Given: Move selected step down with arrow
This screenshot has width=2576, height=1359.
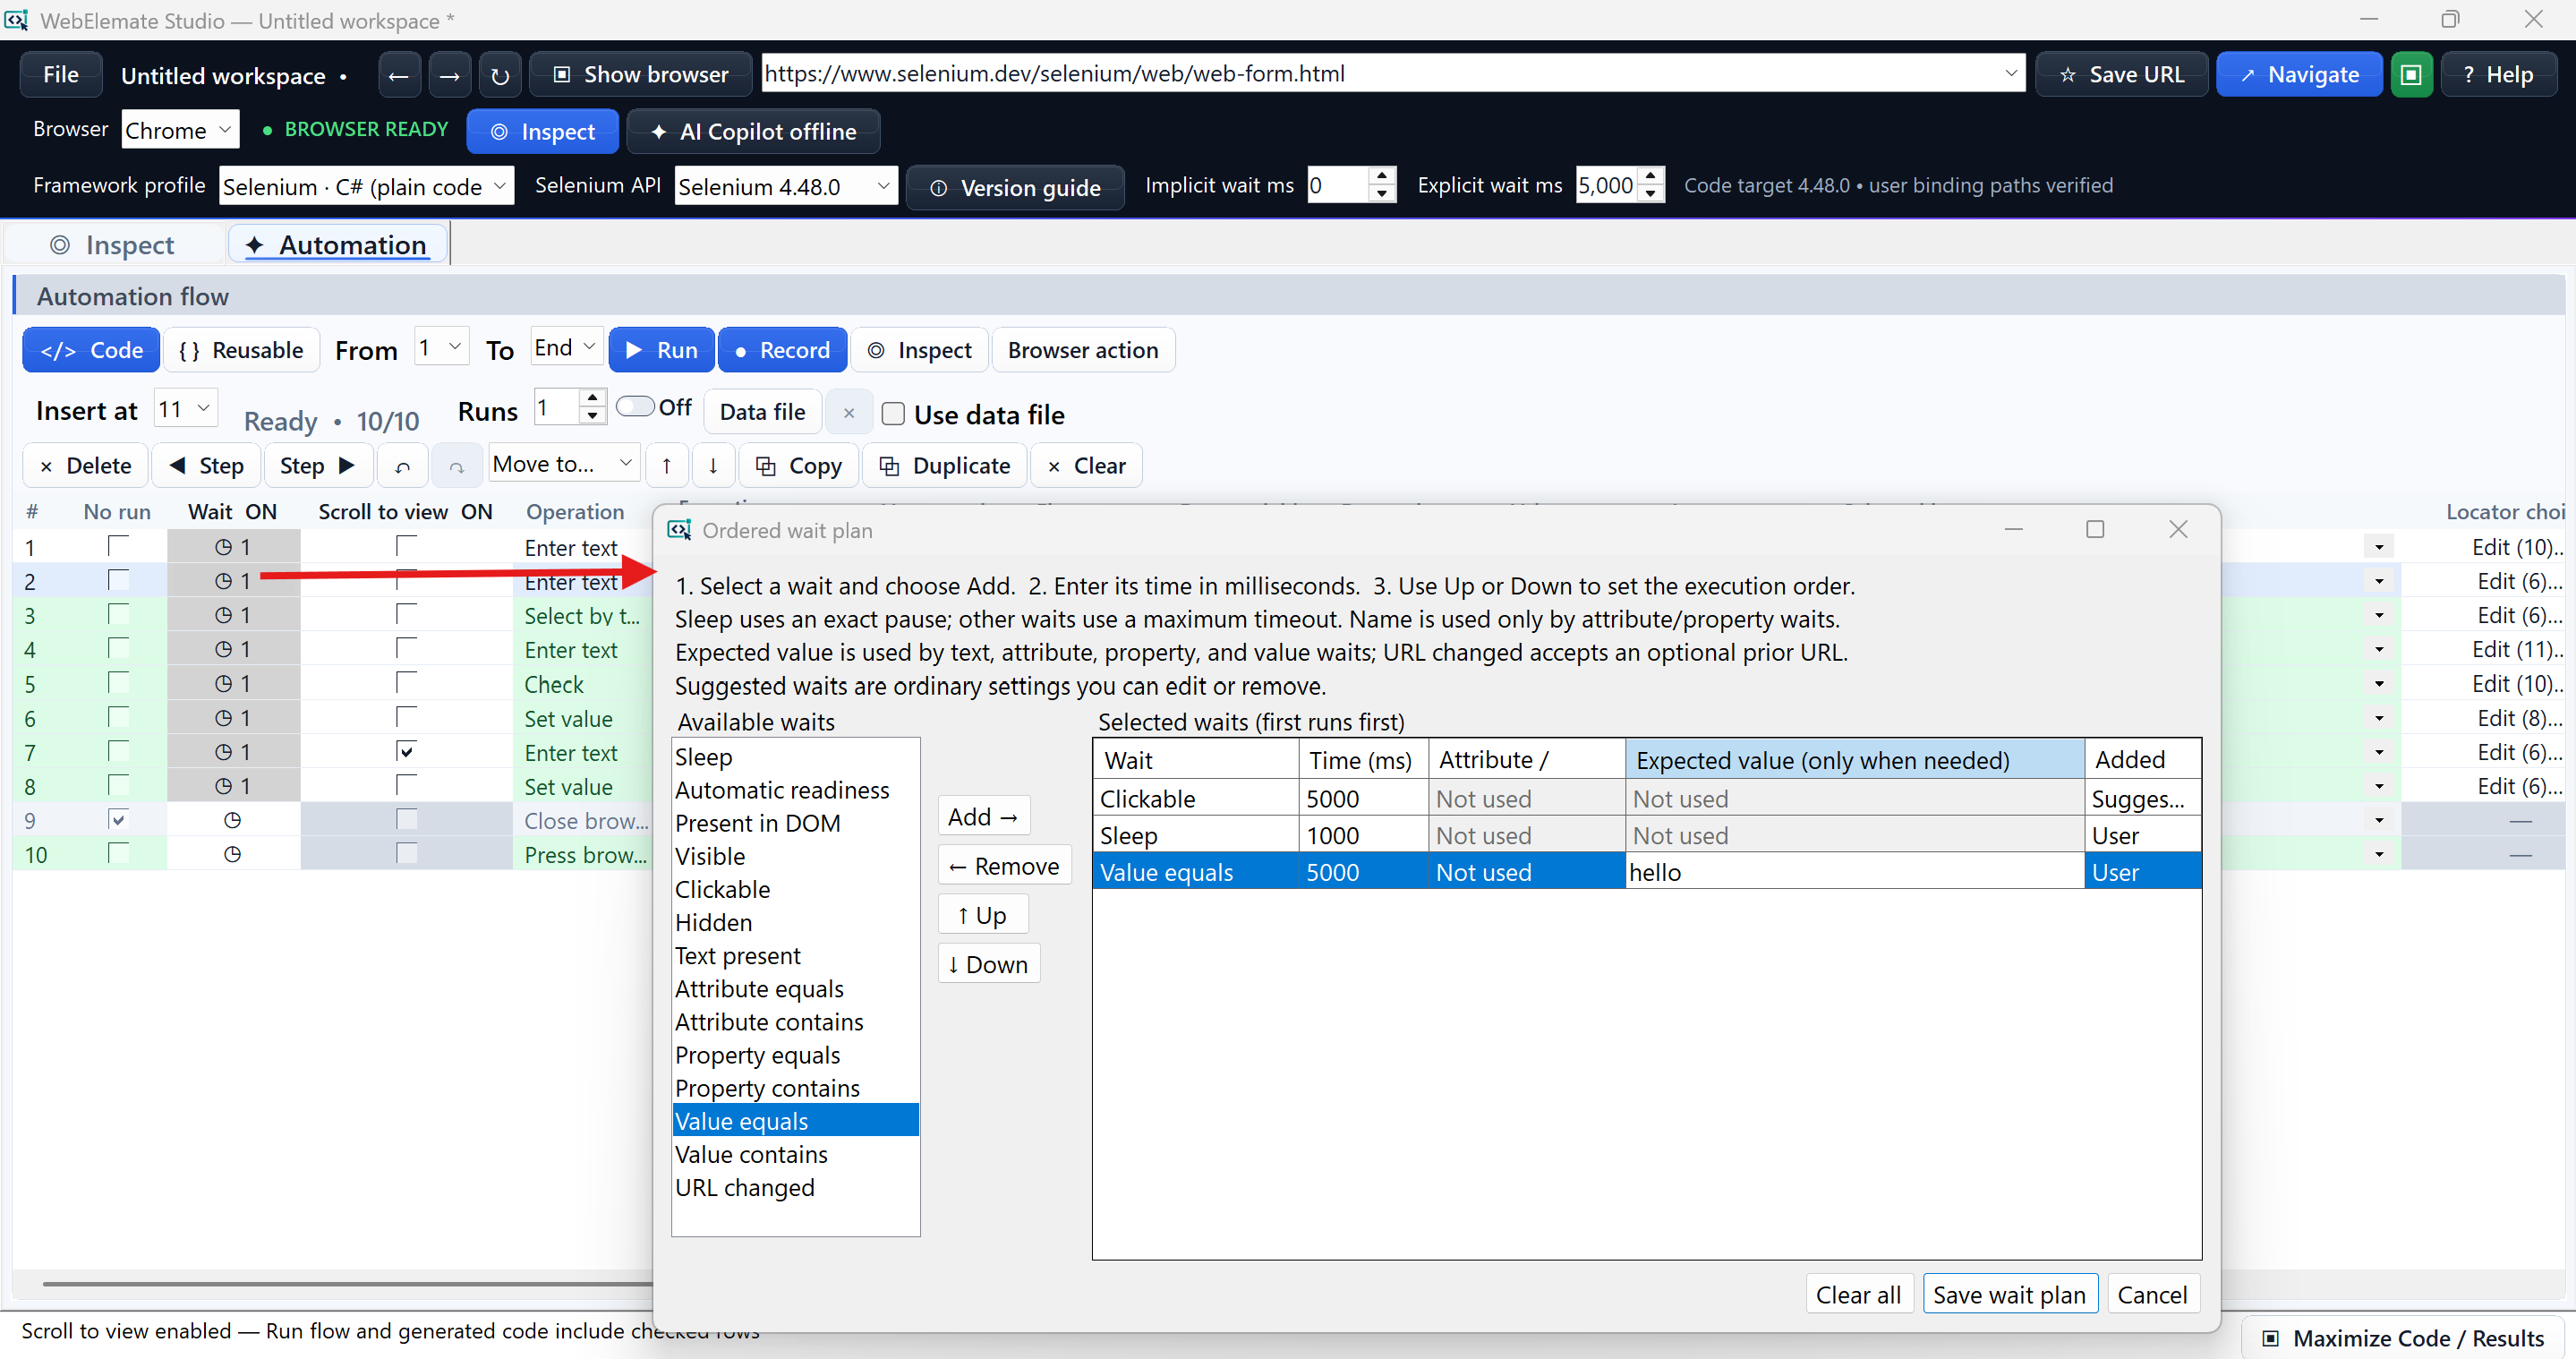Looking at the screenshot, I should [713, 466].
